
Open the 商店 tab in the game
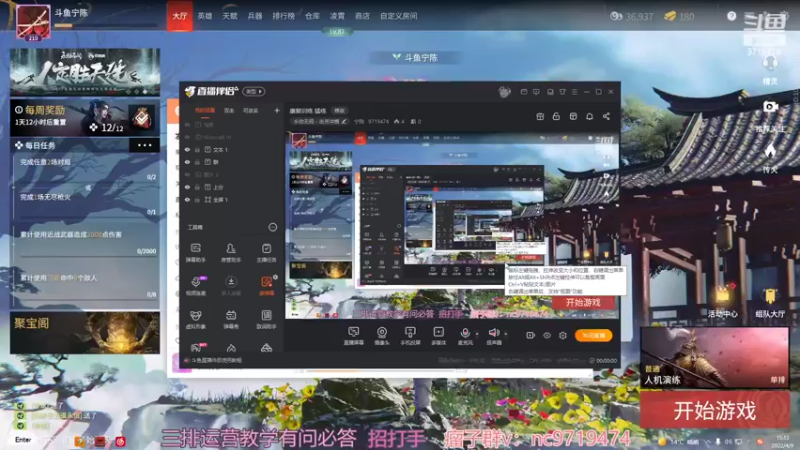tap(362, 16)
